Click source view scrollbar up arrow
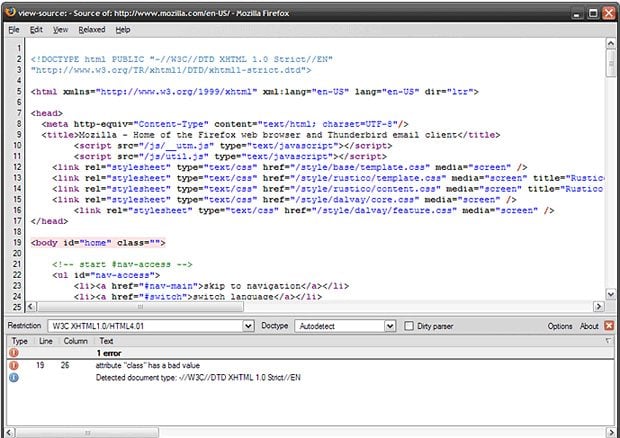 pyautogui.click(x=611, y=44)
